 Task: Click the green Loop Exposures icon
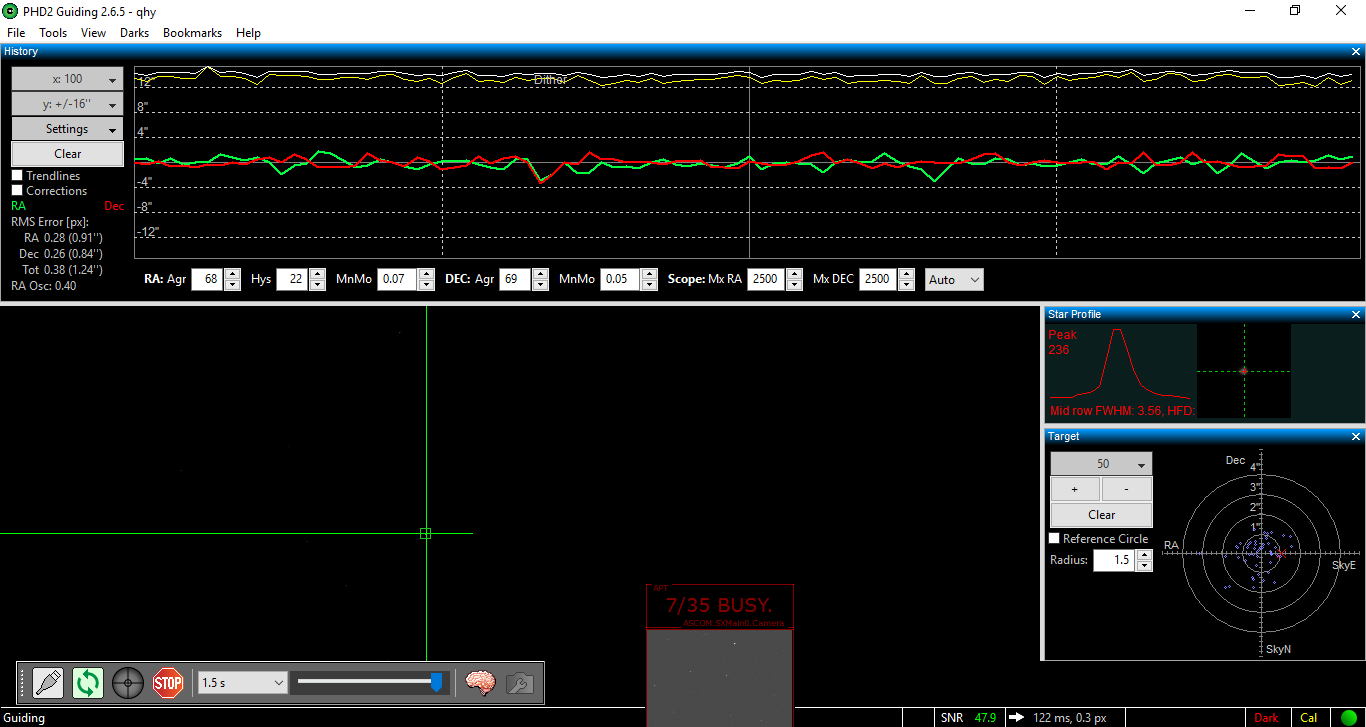[88, 683]
